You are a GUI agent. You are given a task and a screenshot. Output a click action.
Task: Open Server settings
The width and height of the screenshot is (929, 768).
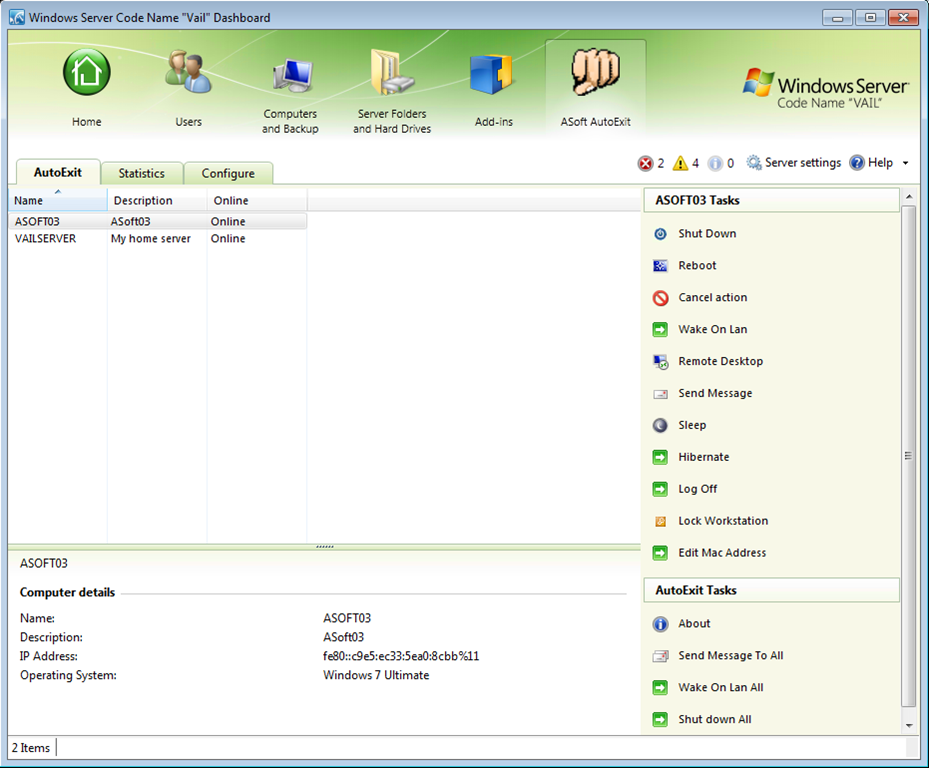pyautogui.click(x=793, y=162)
